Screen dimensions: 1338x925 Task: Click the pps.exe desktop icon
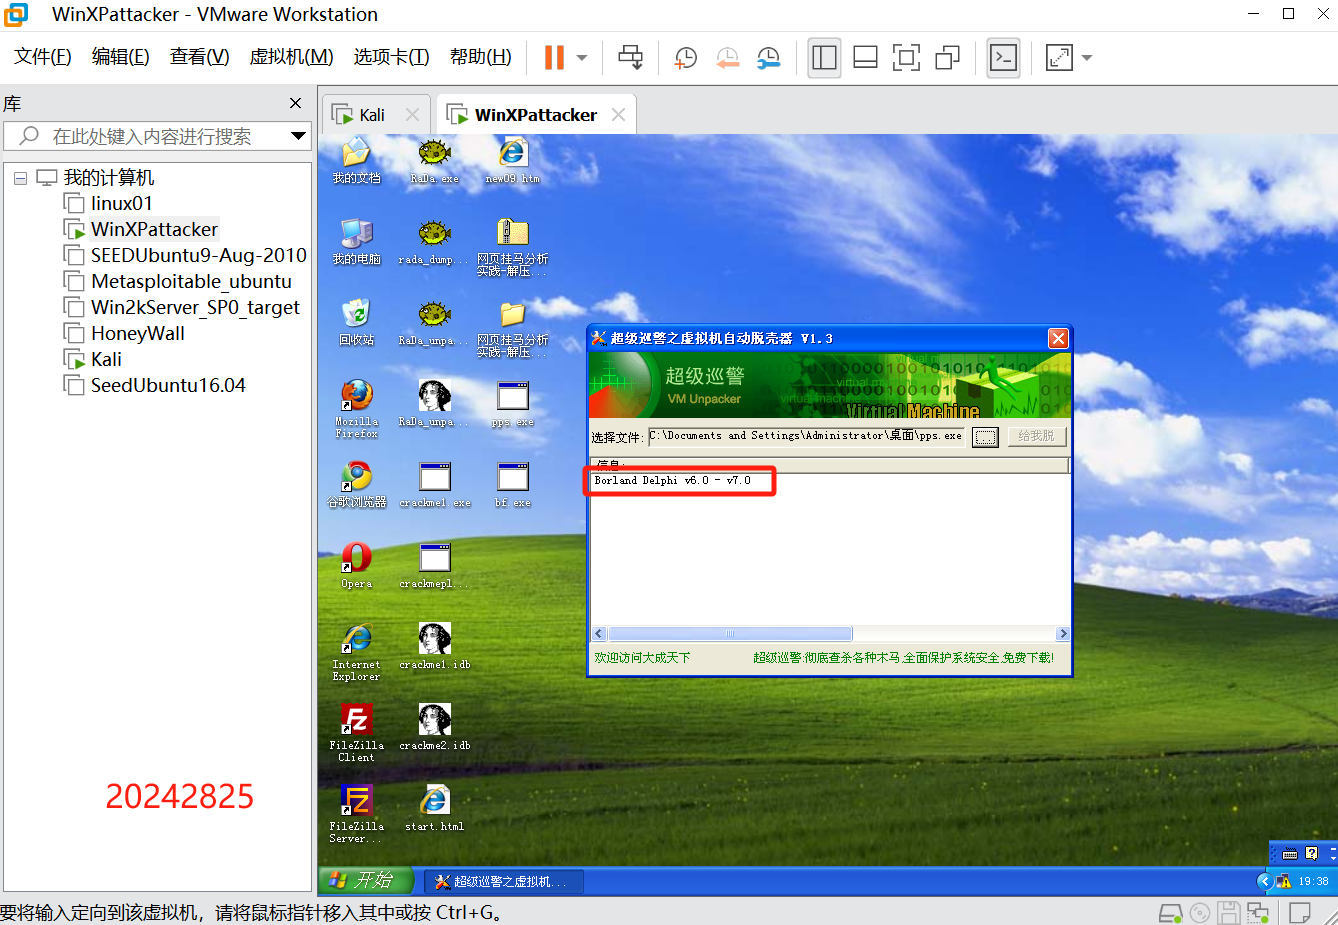(512, 403)
